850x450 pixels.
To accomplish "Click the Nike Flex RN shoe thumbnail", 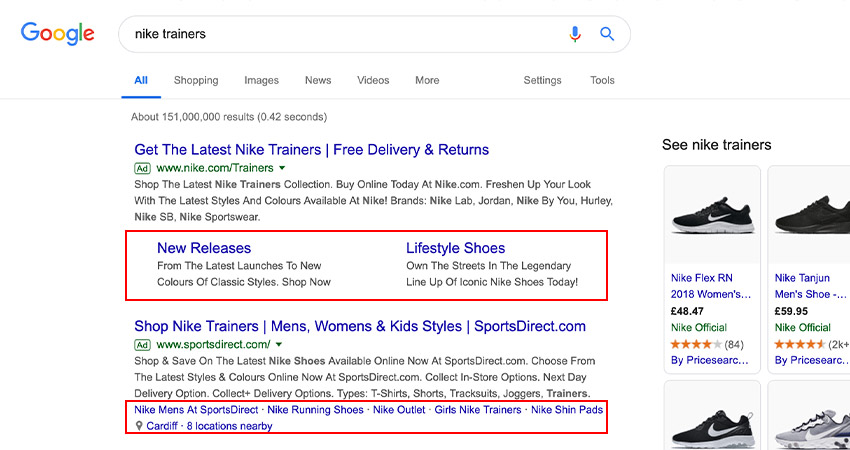I will click(712, 215).
